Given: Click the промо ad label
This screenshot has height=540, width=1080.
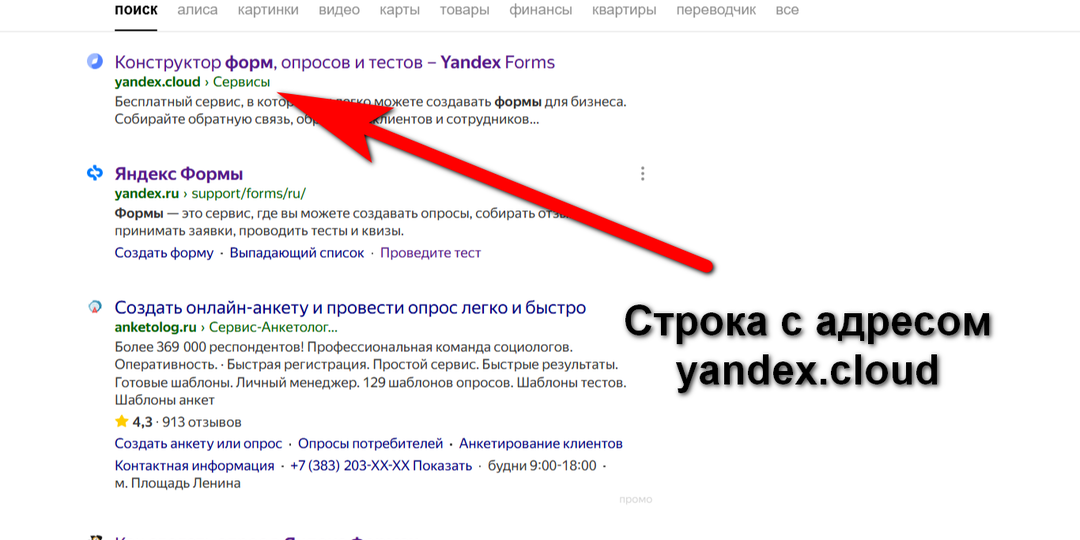Looking at the screenshot, I should coord(635,499).
